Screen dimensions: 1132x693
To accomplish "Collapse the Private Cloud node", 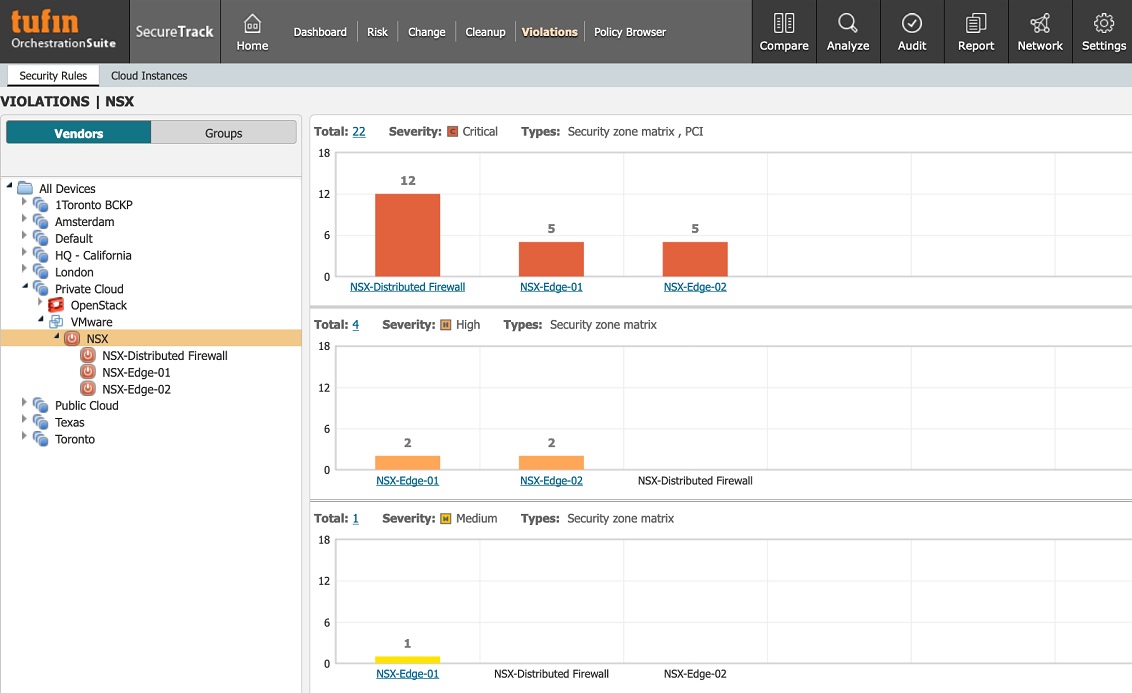I will point(25,288).
